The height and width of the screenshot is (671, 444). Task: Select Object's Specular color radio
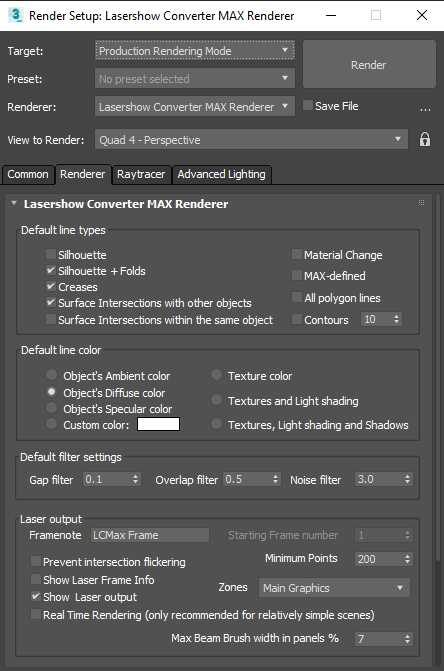[52, 408]
